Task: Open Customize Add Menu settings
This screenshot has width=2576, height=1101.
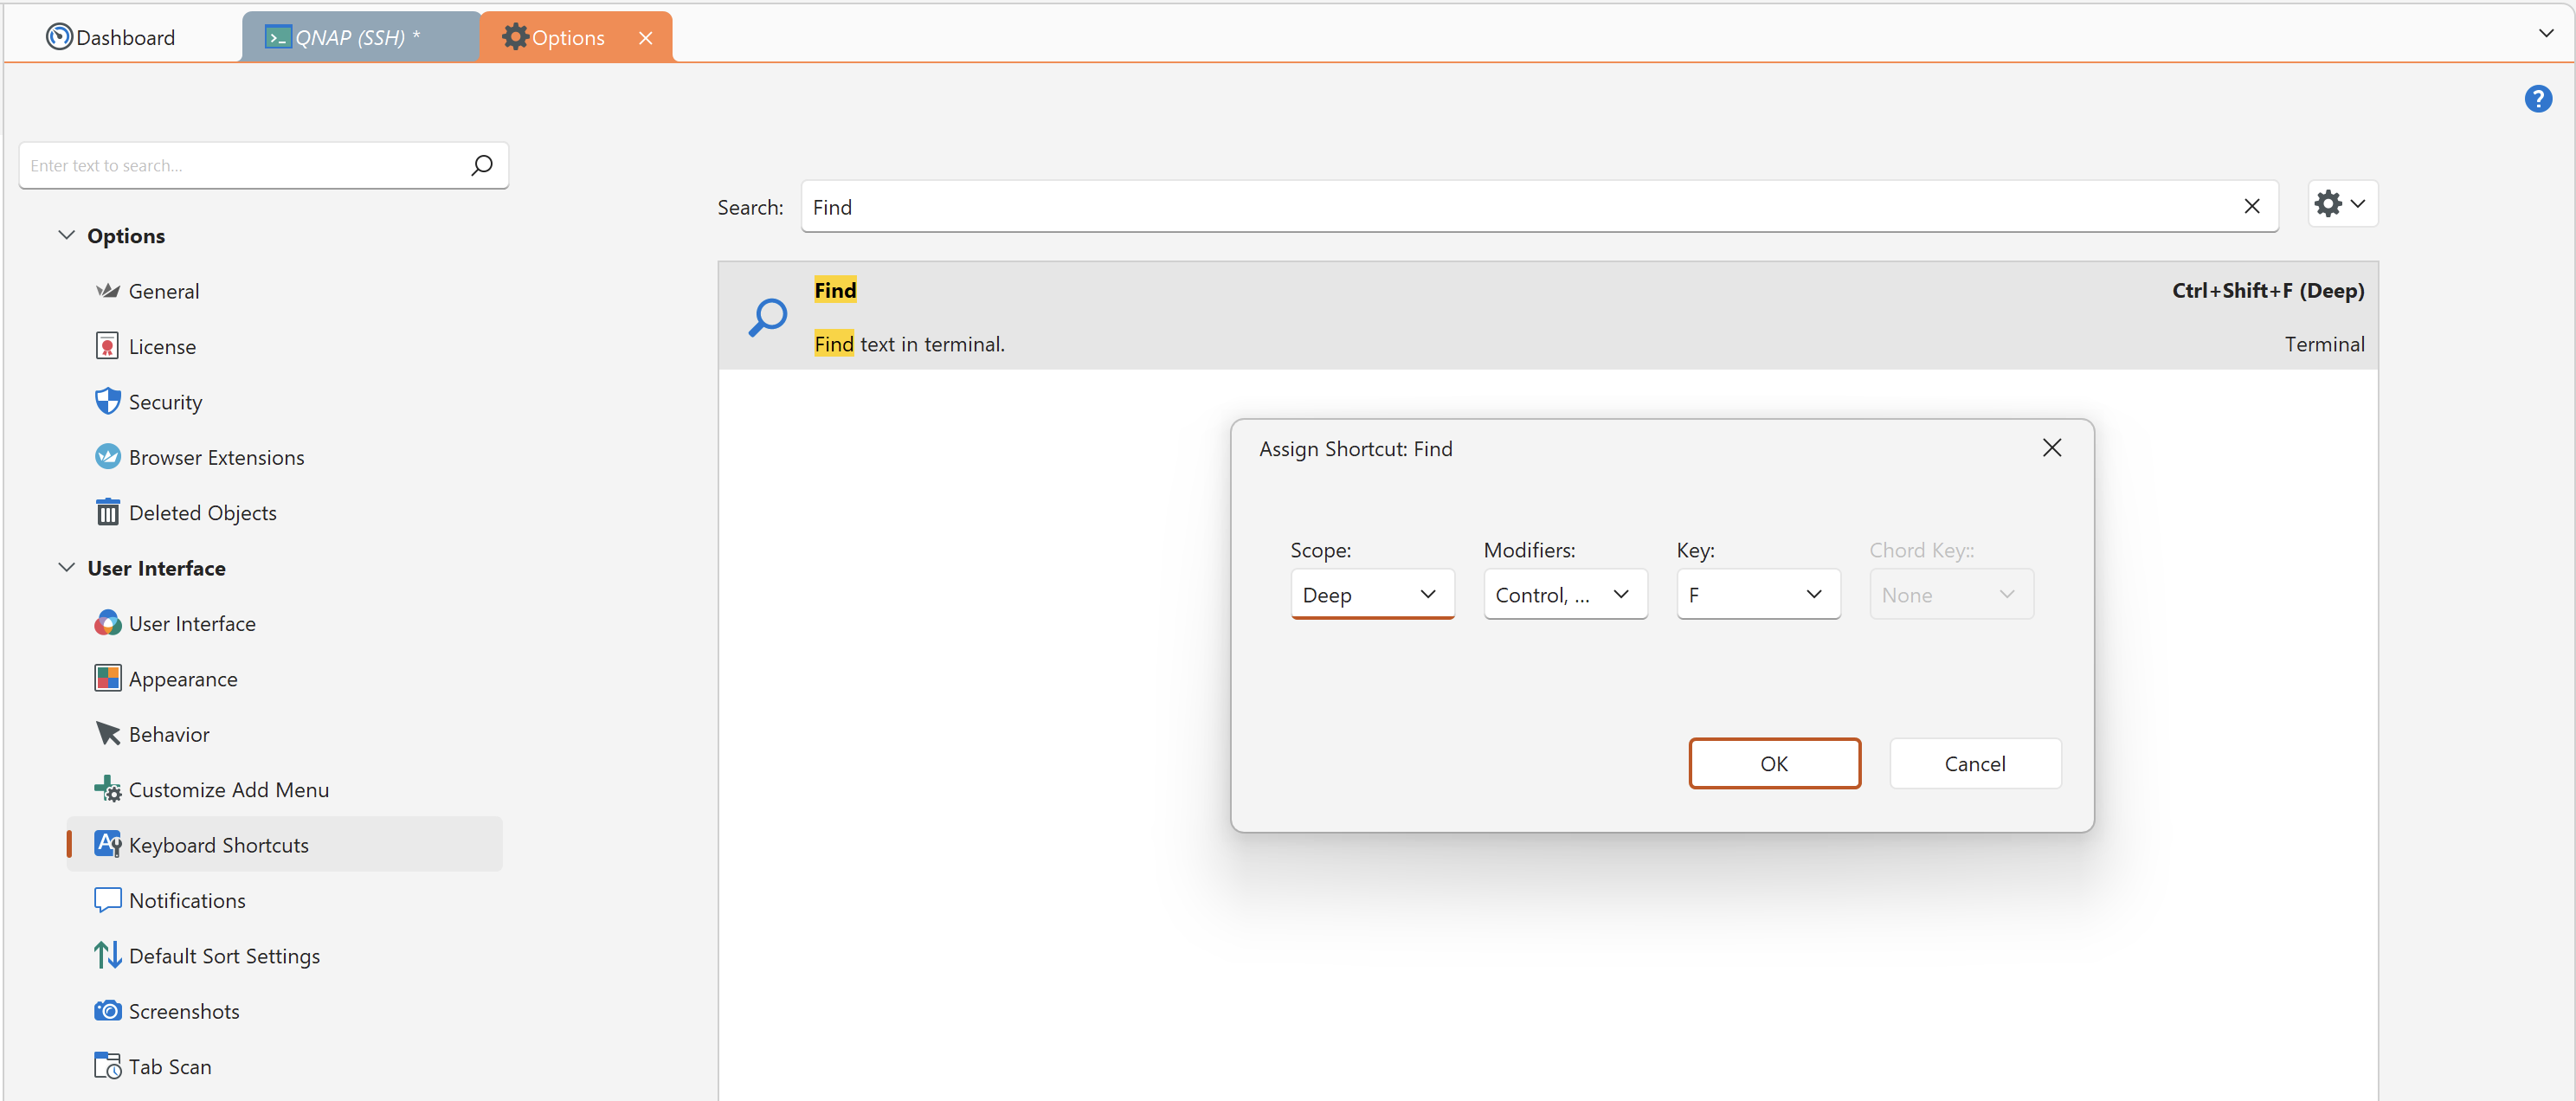Action: pyautogui.click(x=228, y=790)
